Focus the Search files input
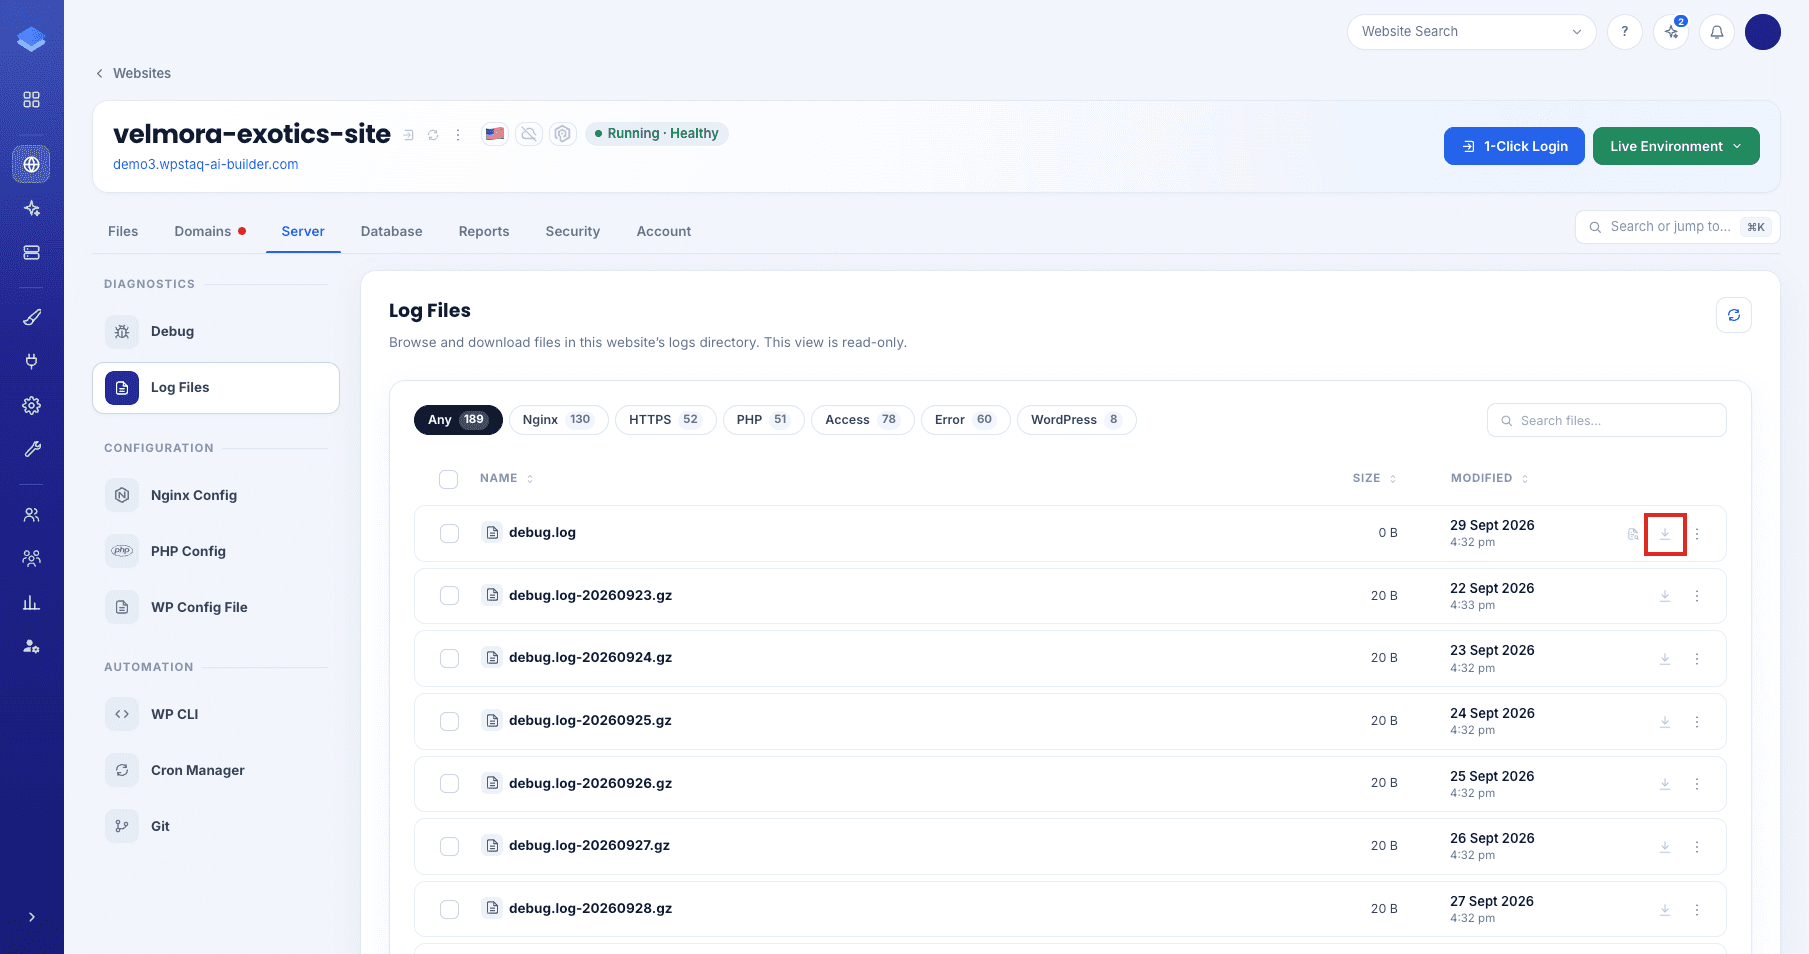The image size is (1809, 954). pyautogui.click(x=1606, y=420)
